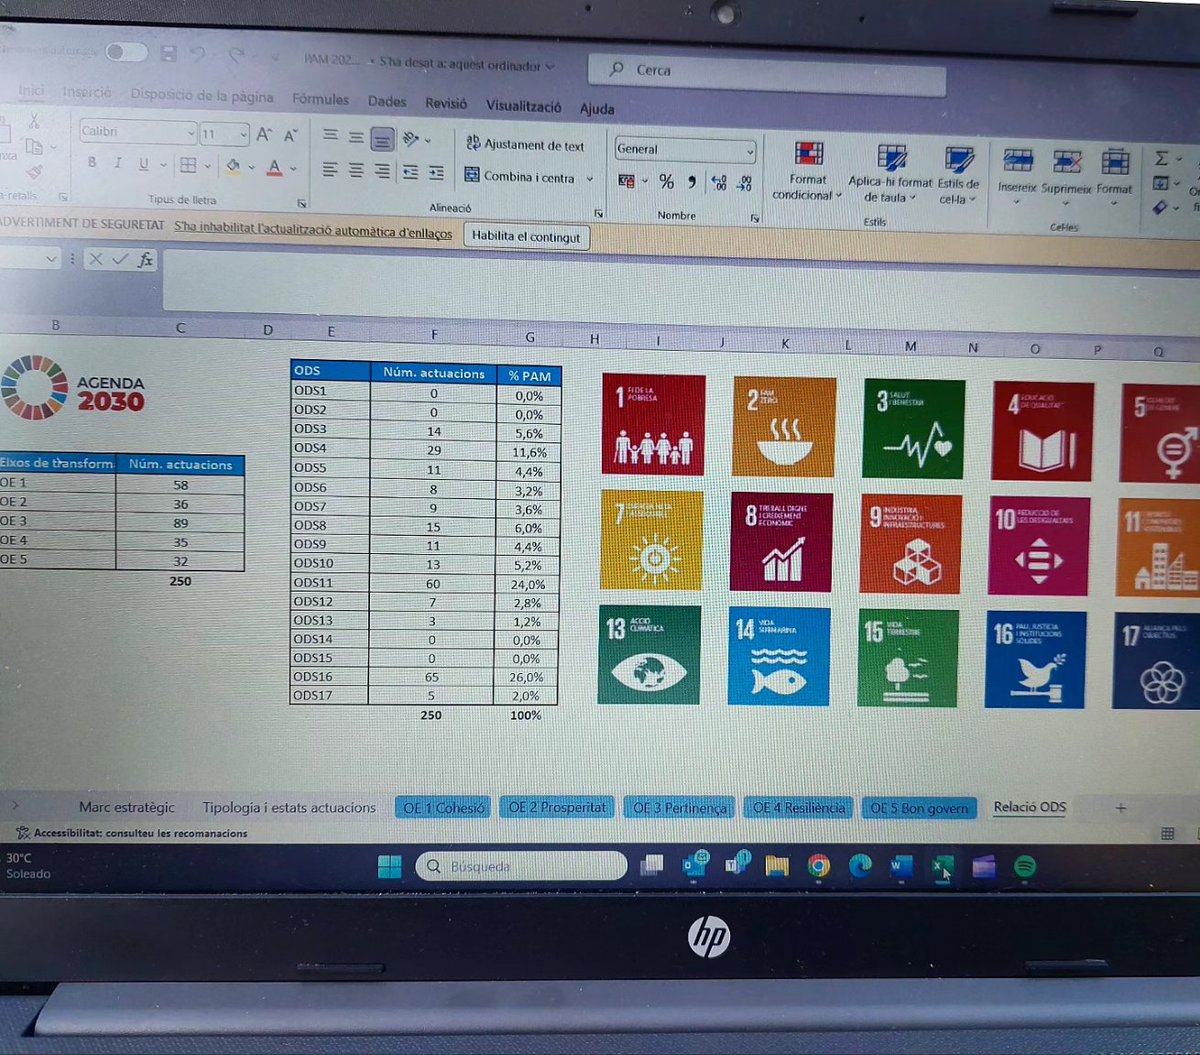Switch to OE 5 Bon govern sheet
1200x1055 pixels.
(x=919, y=808)
